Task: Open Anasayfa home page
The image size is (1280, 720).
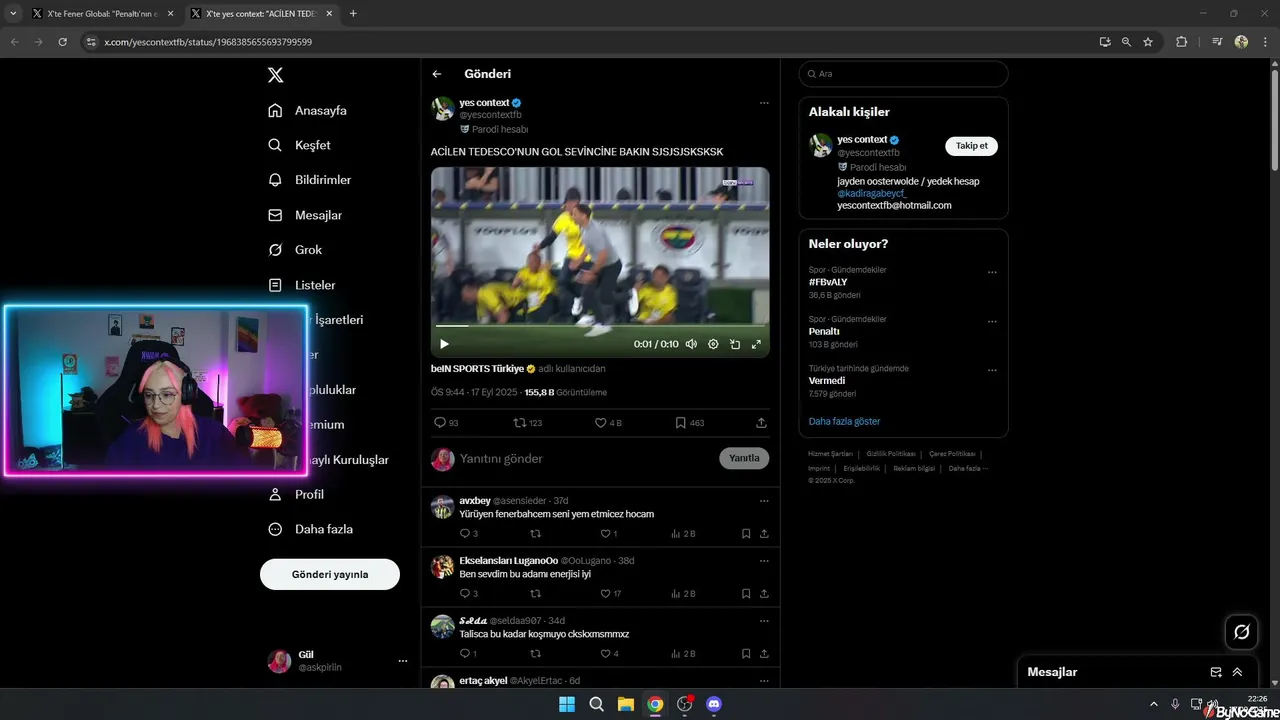Action: click(308, 110)
